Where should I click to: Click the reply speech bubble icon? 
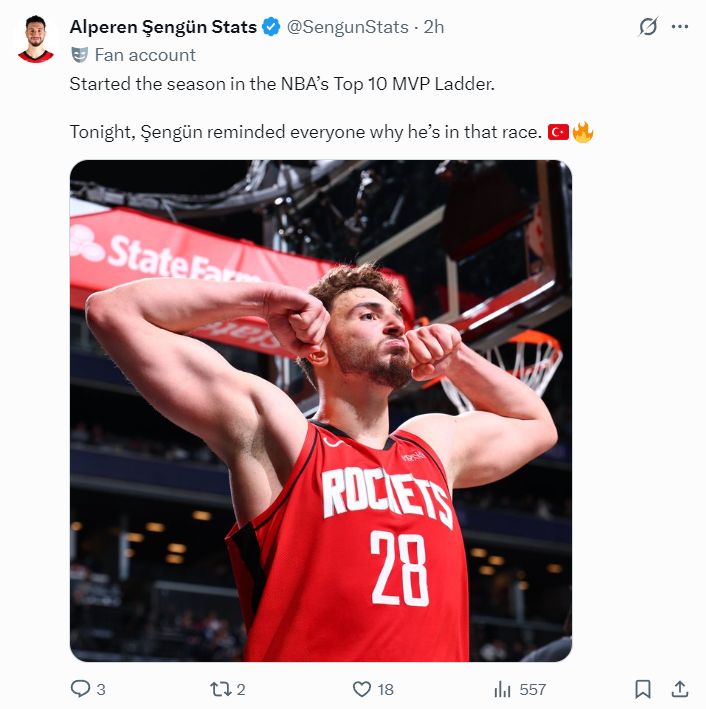80,689
